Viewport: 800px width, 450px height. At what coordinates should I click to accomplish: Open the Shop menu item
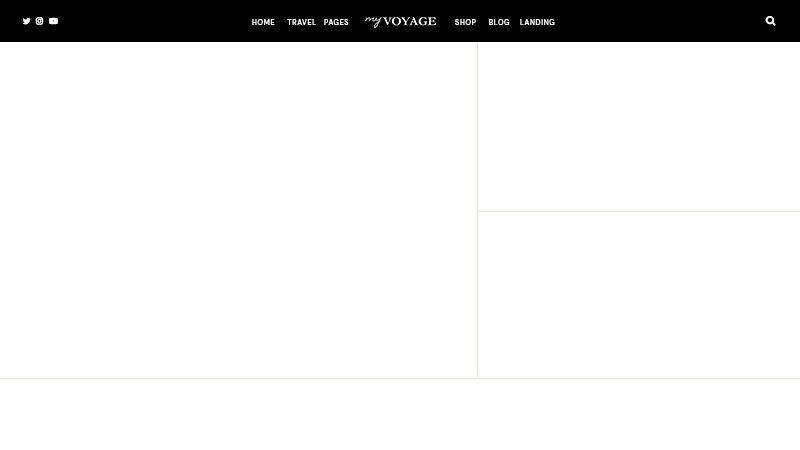click(x=465, y=22)
